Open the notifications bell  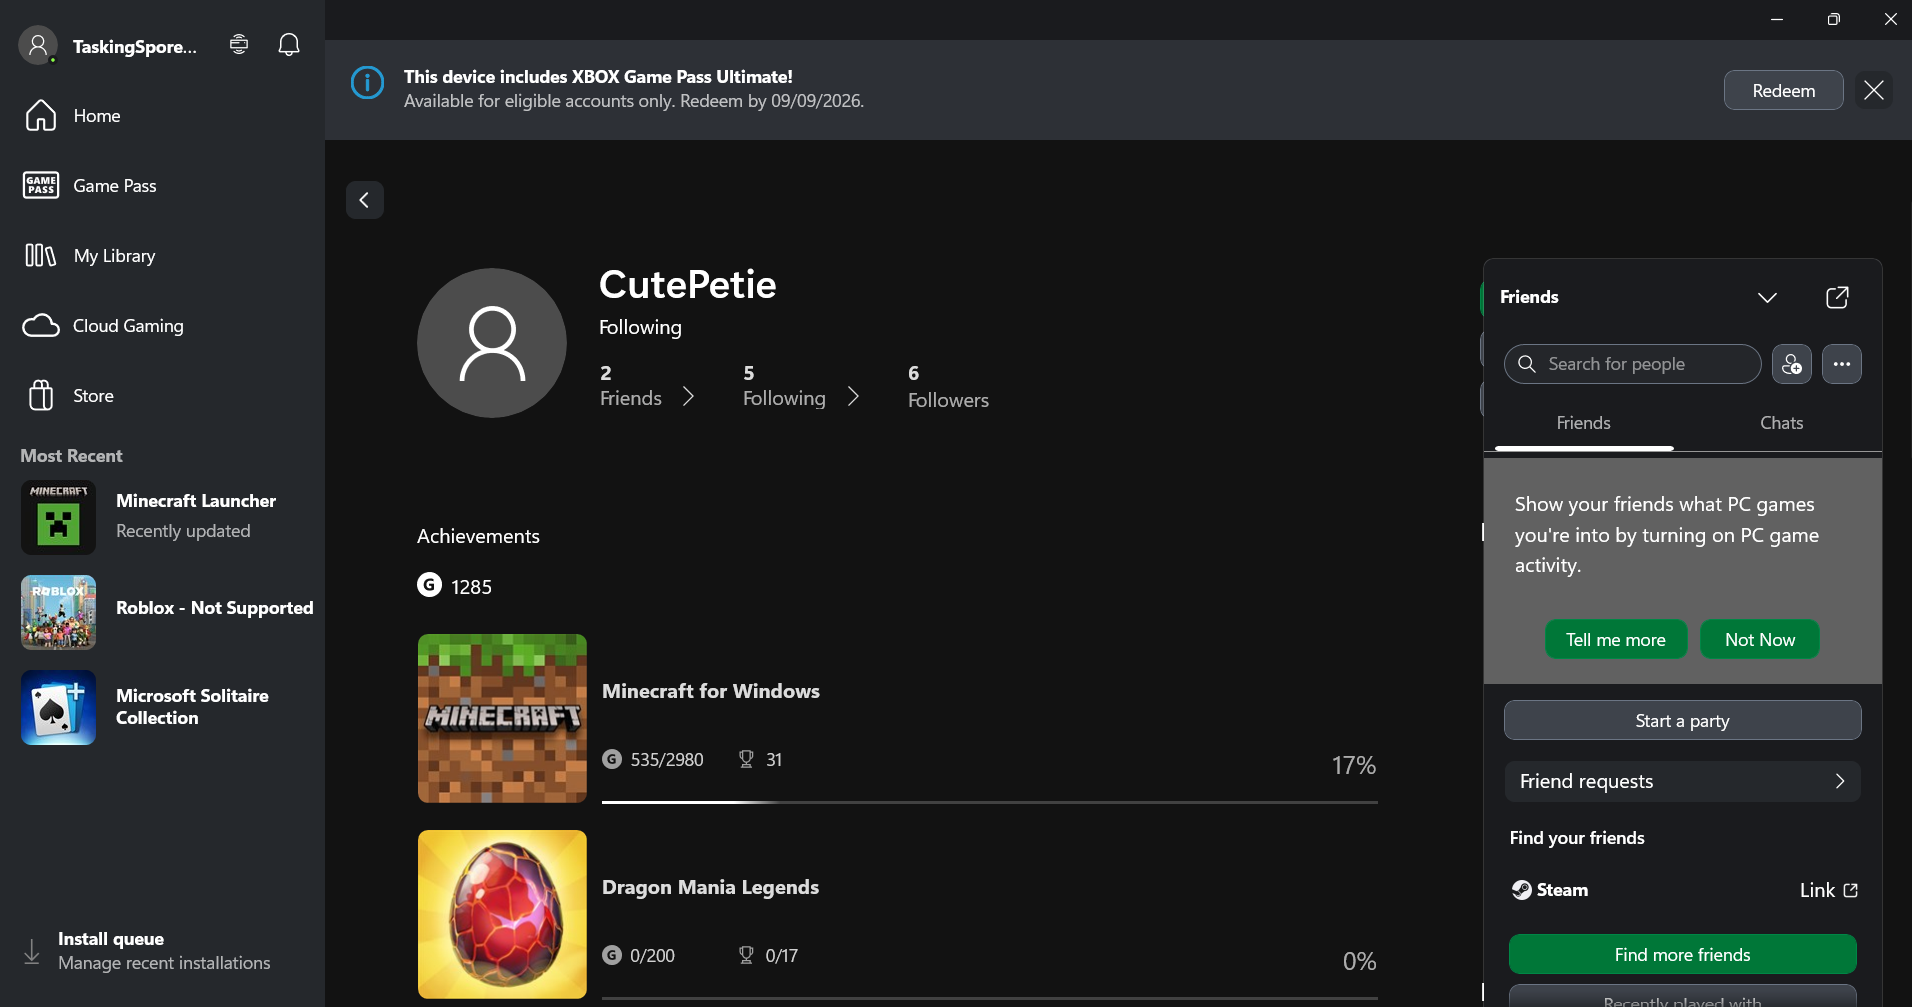289,44
